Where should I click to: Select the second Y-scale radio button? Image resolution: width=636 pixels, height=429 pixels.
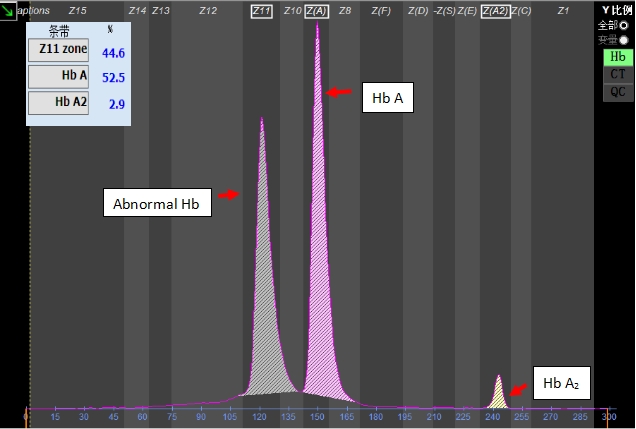625,40
